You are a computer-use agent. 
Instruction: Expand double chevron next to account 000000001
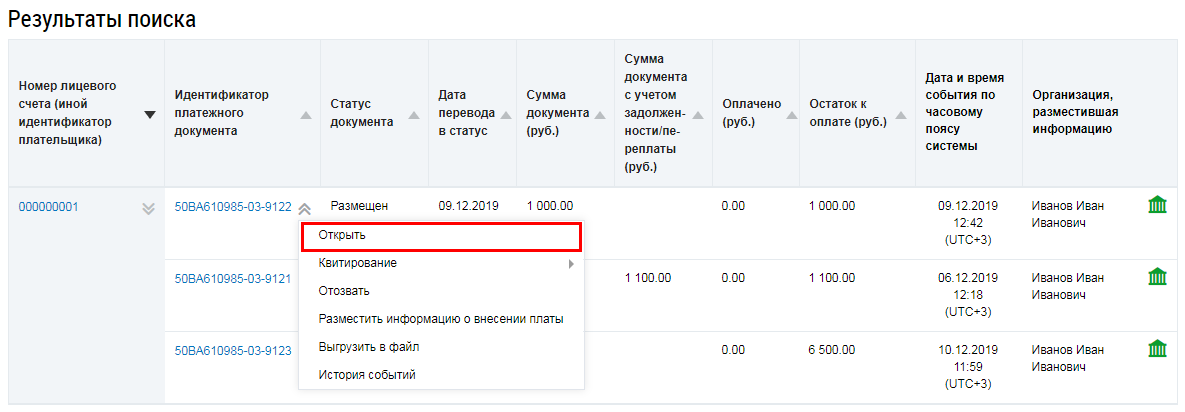coord(149,208)
